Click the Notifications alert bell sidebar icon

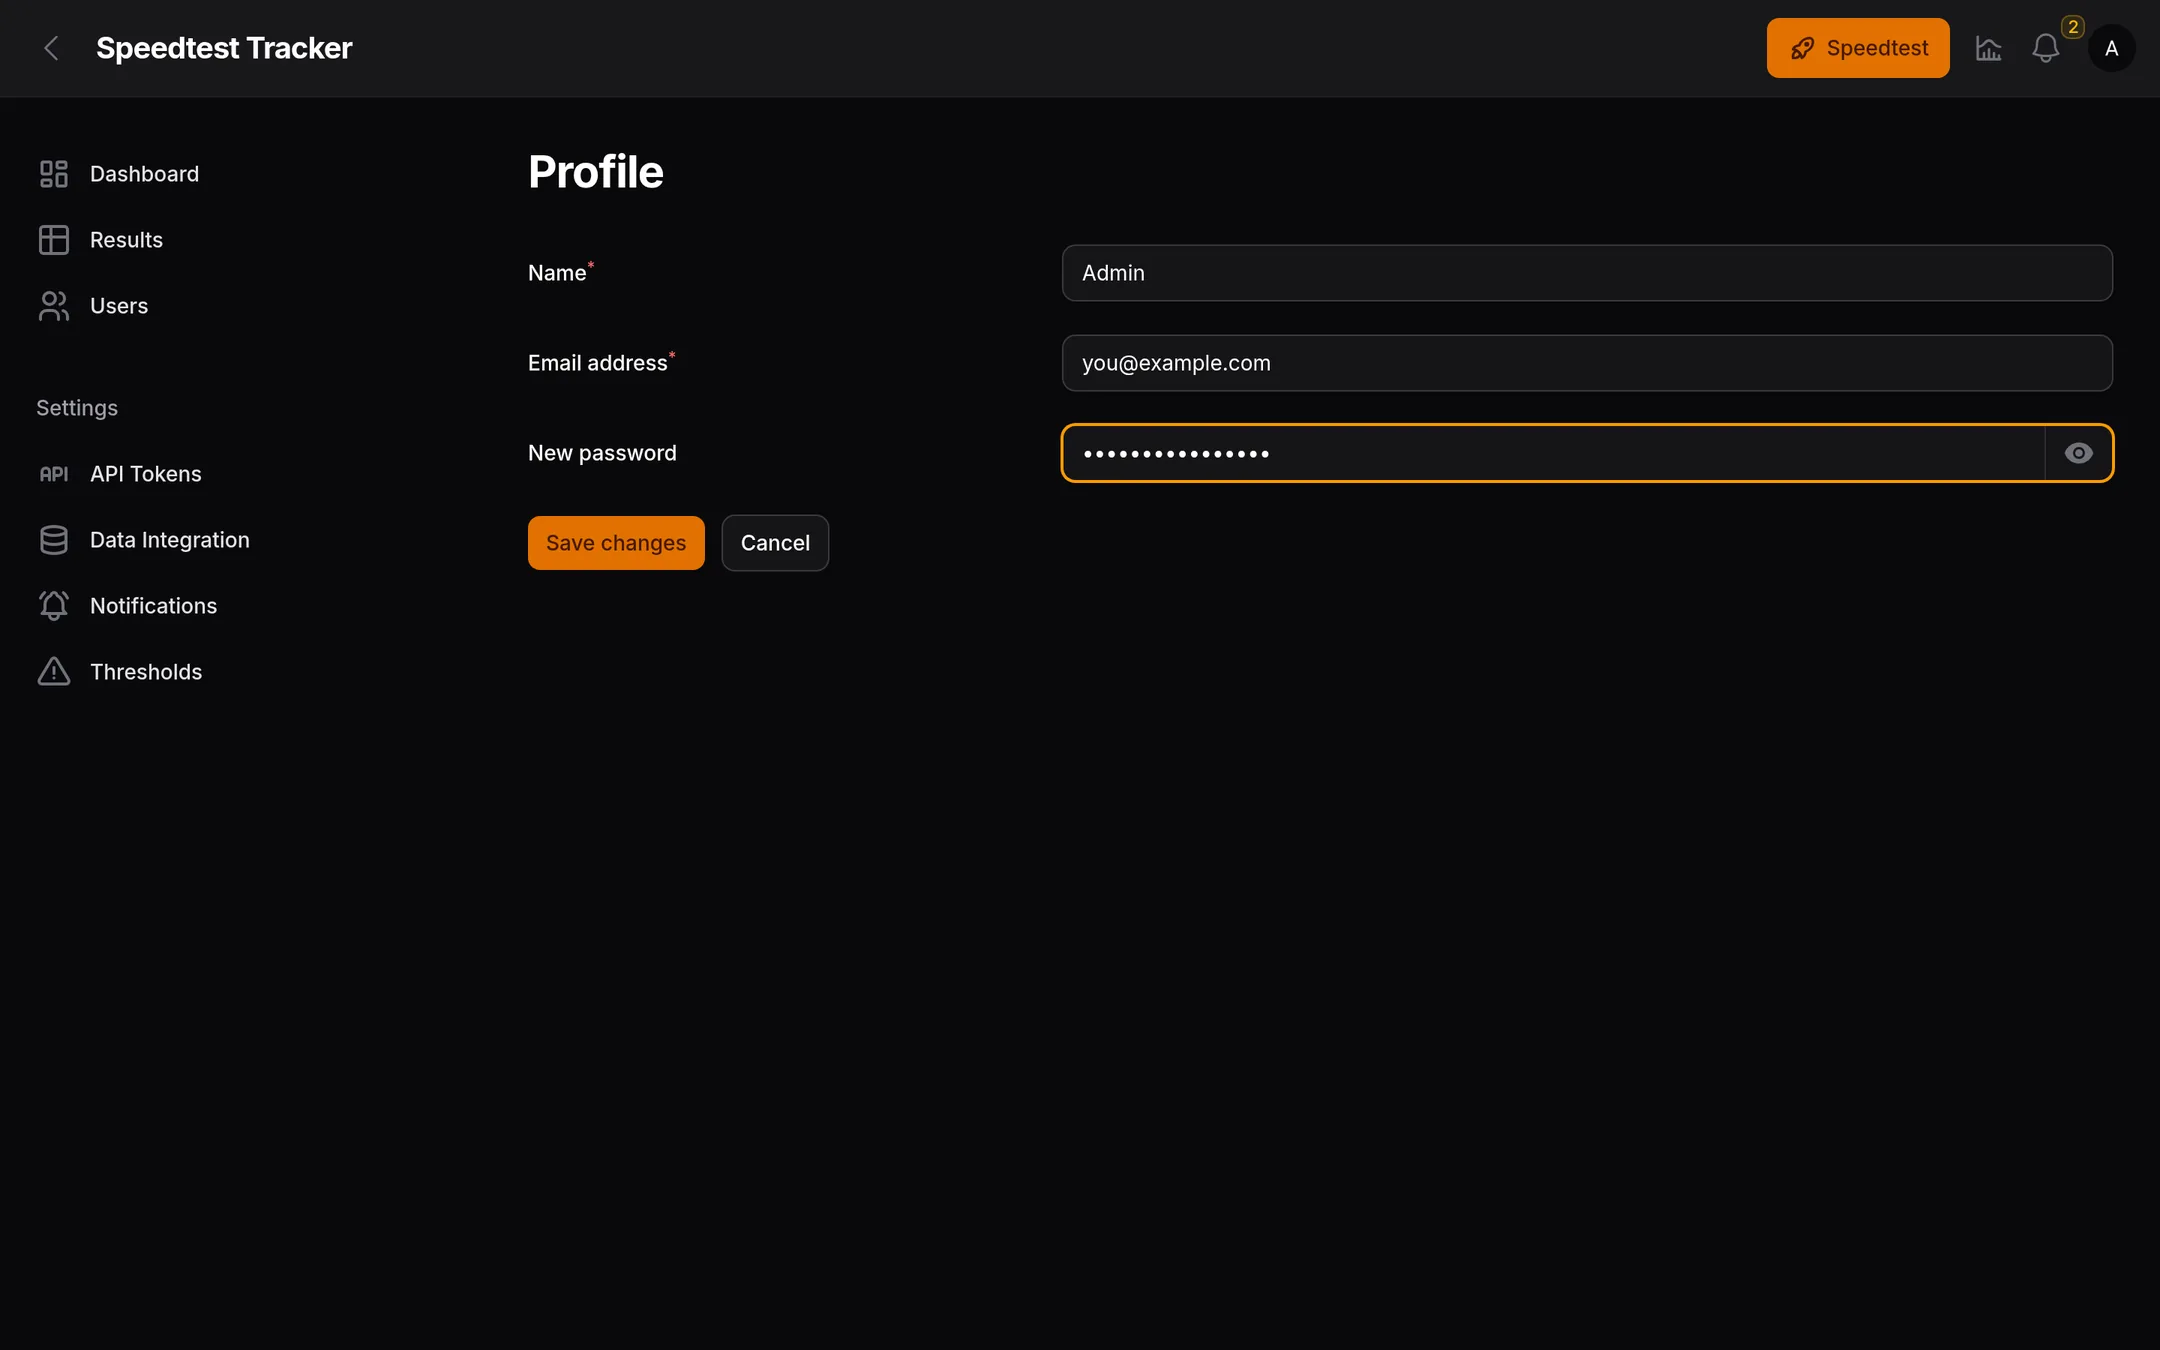54,606
